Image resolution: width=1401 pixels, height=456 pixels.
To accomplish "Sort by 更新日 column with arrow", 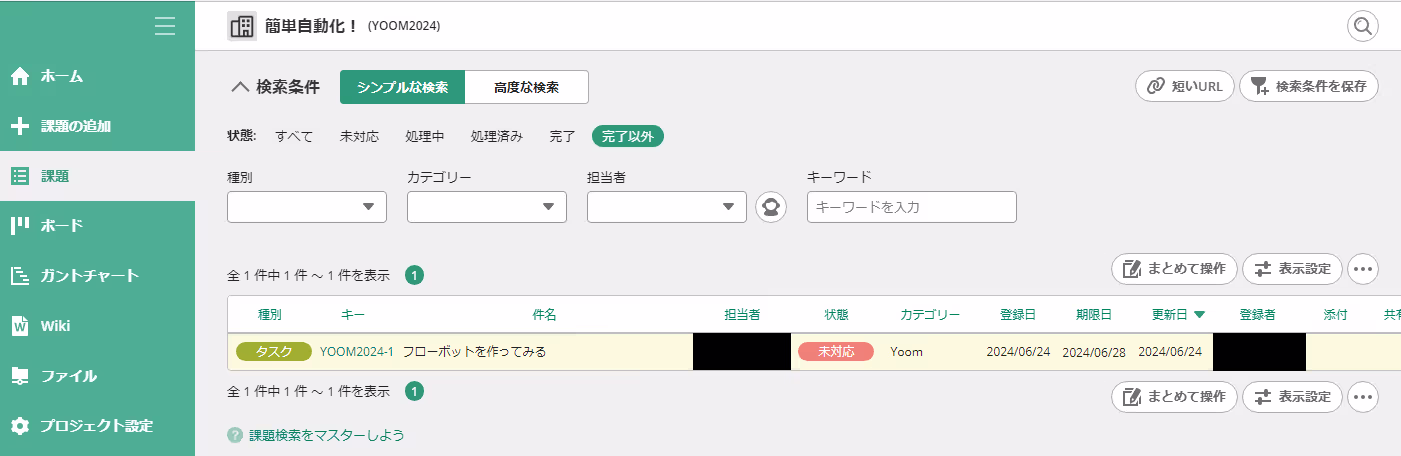I will pyautogui.click(x=1178, y=314).
